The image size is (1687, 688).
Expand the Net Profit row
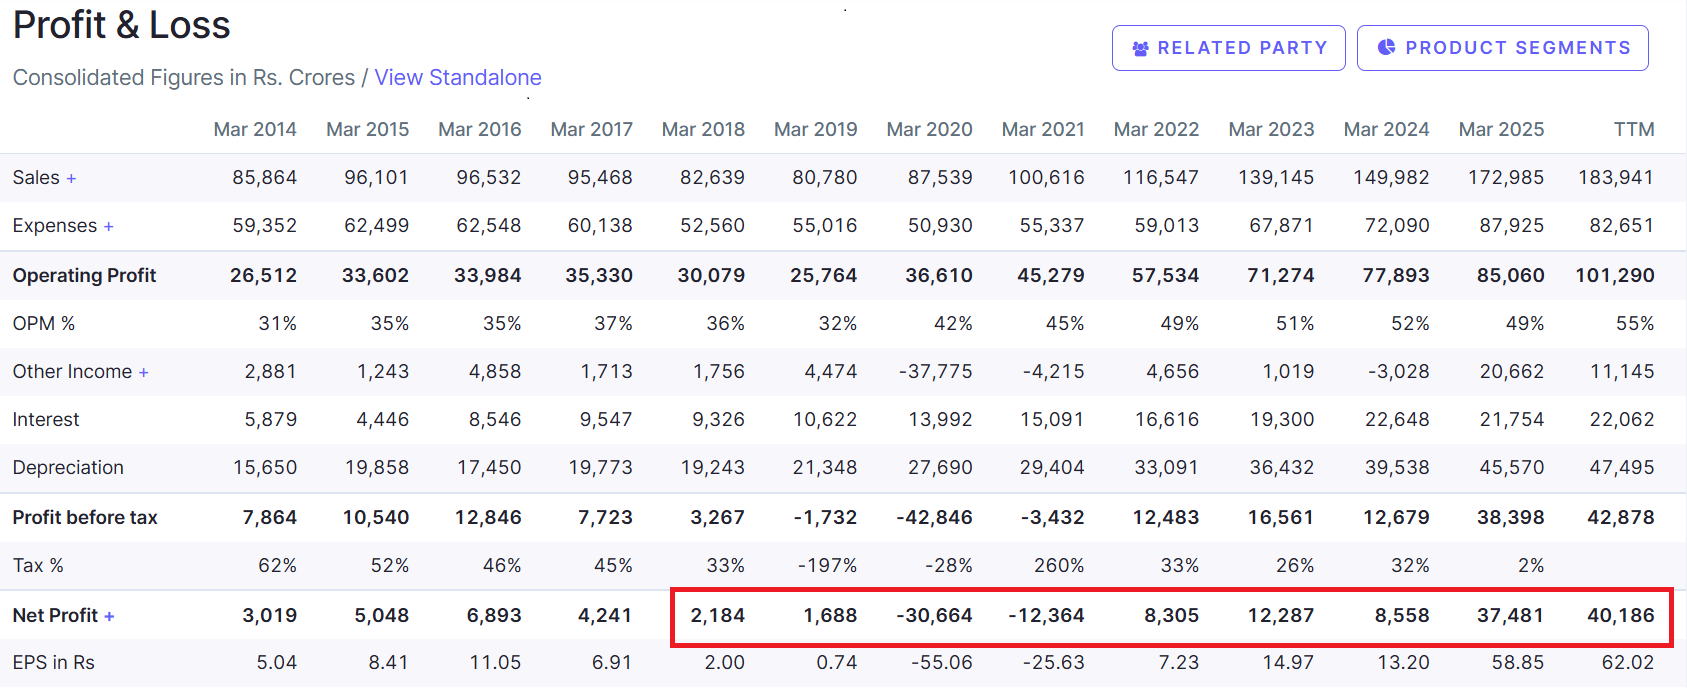(x=109, y=617)
